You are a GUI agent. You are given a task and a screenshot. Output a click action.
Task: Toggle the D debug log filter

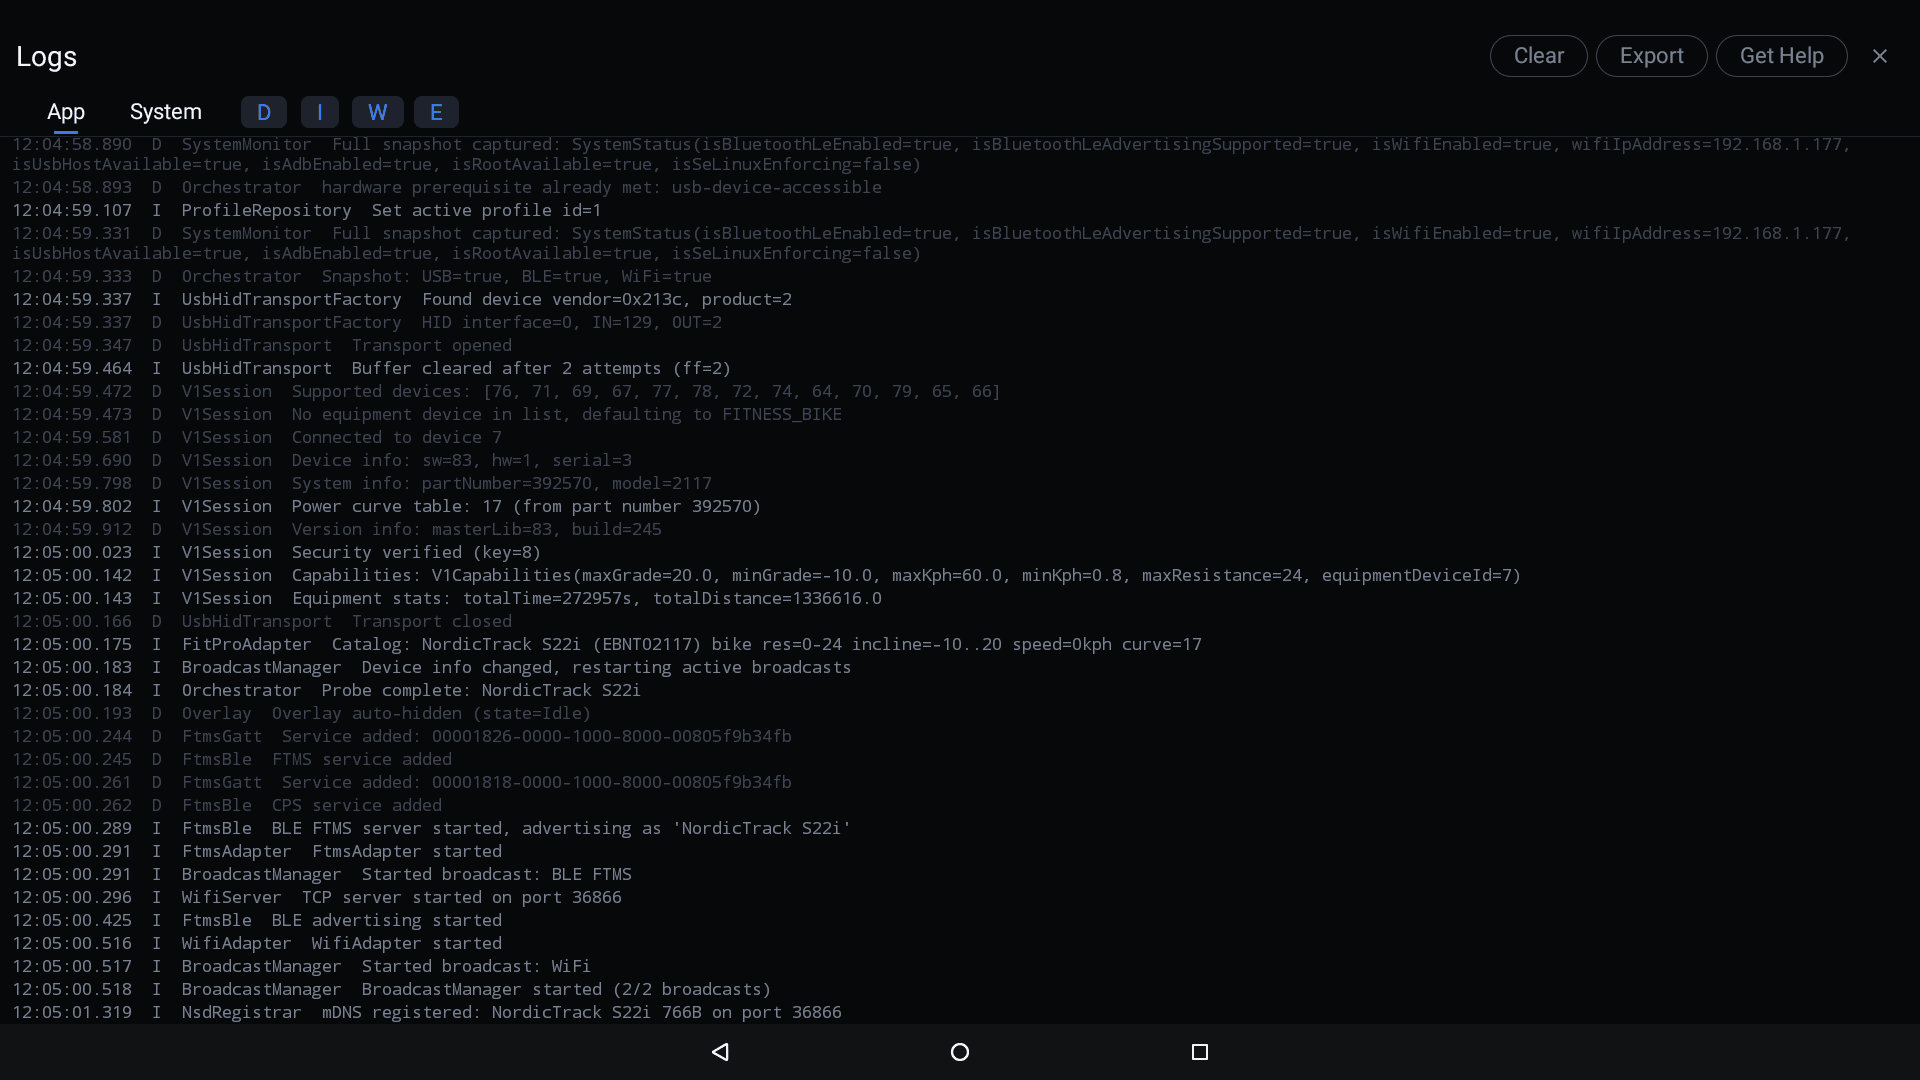tap(263, 112)
